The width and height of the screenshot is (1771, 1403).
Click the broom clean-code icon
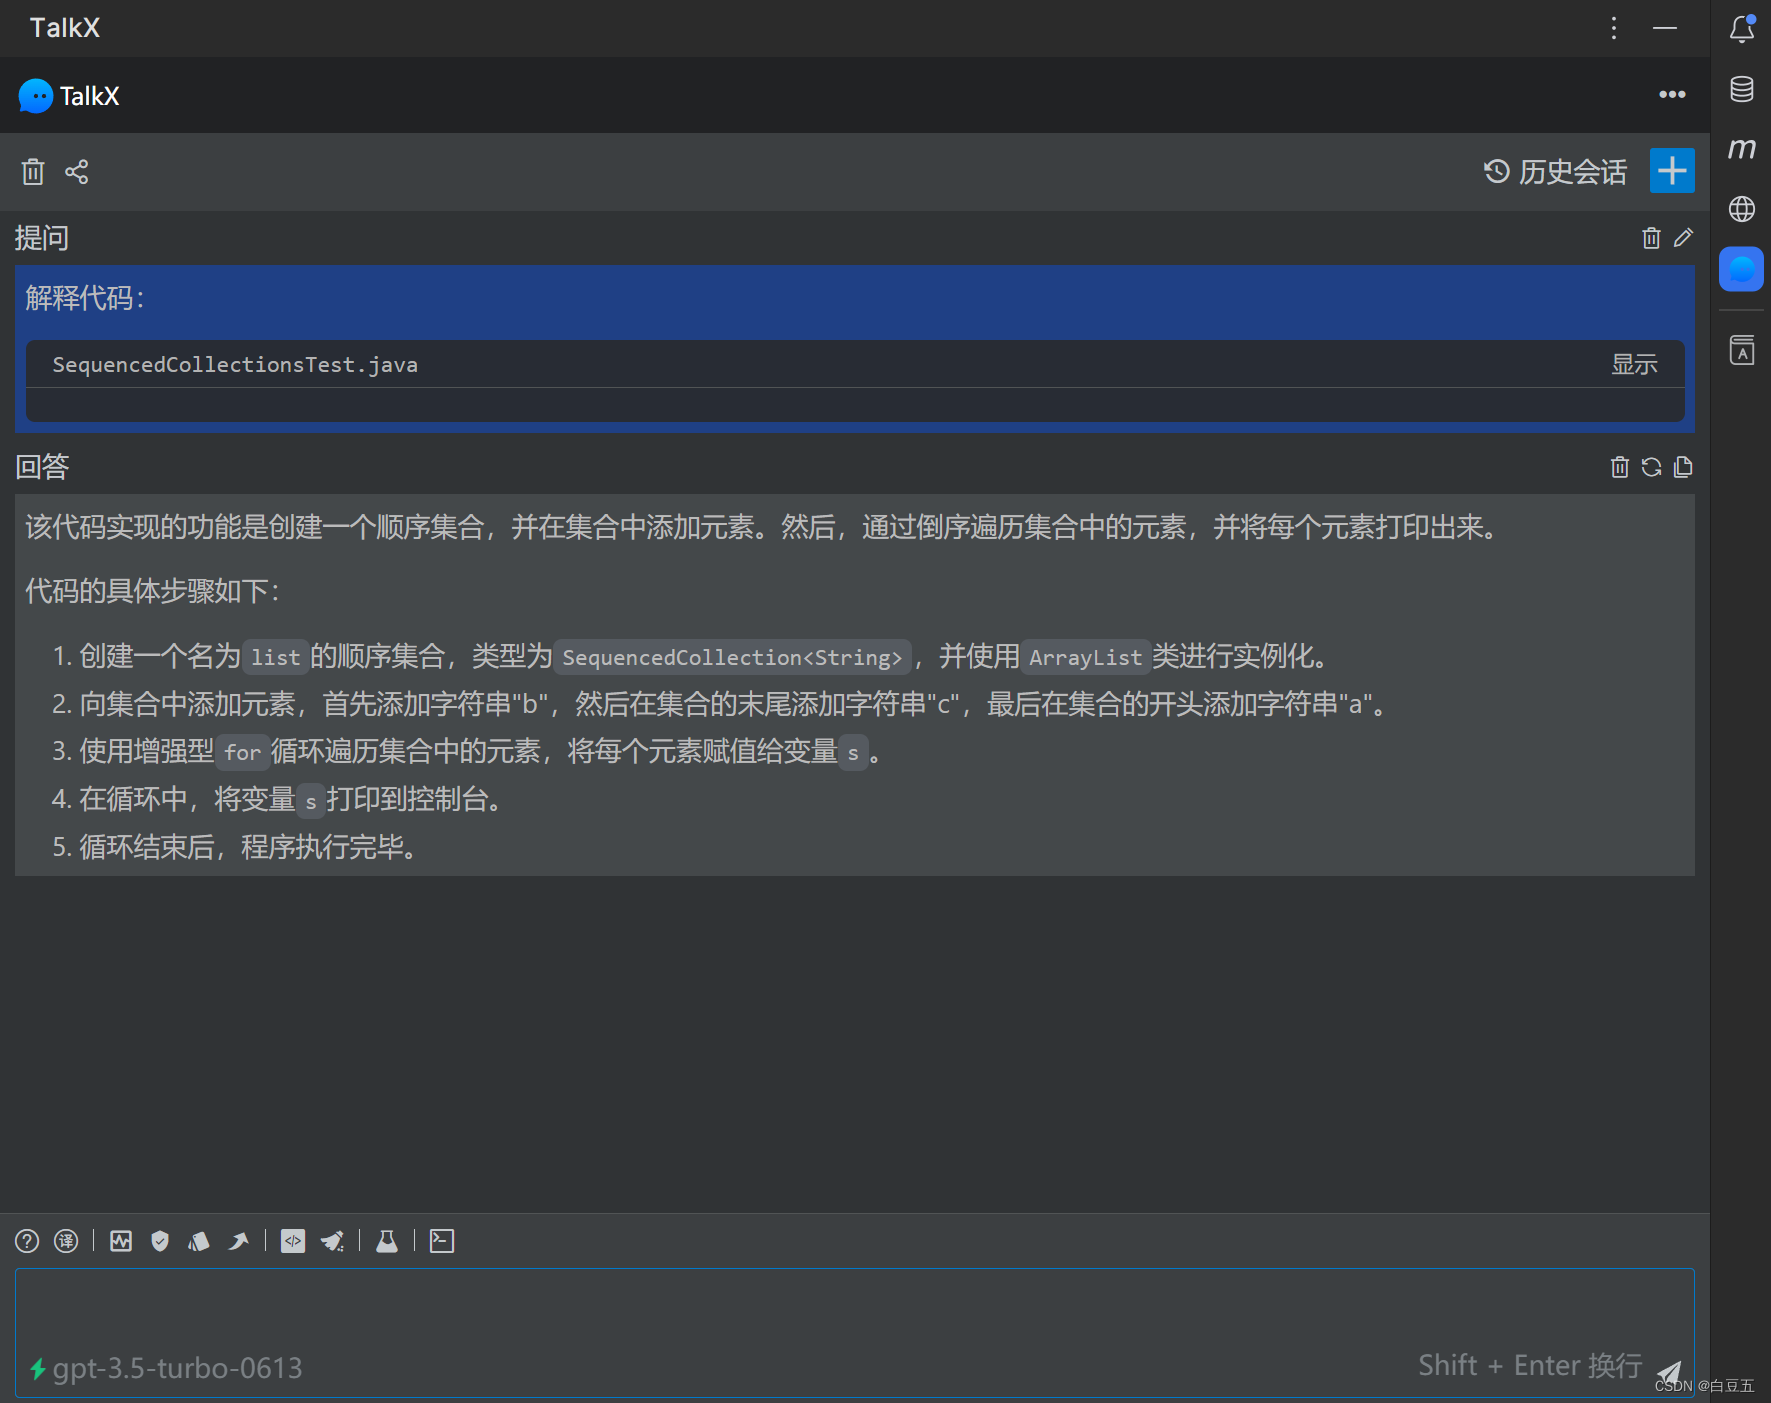333,1241
